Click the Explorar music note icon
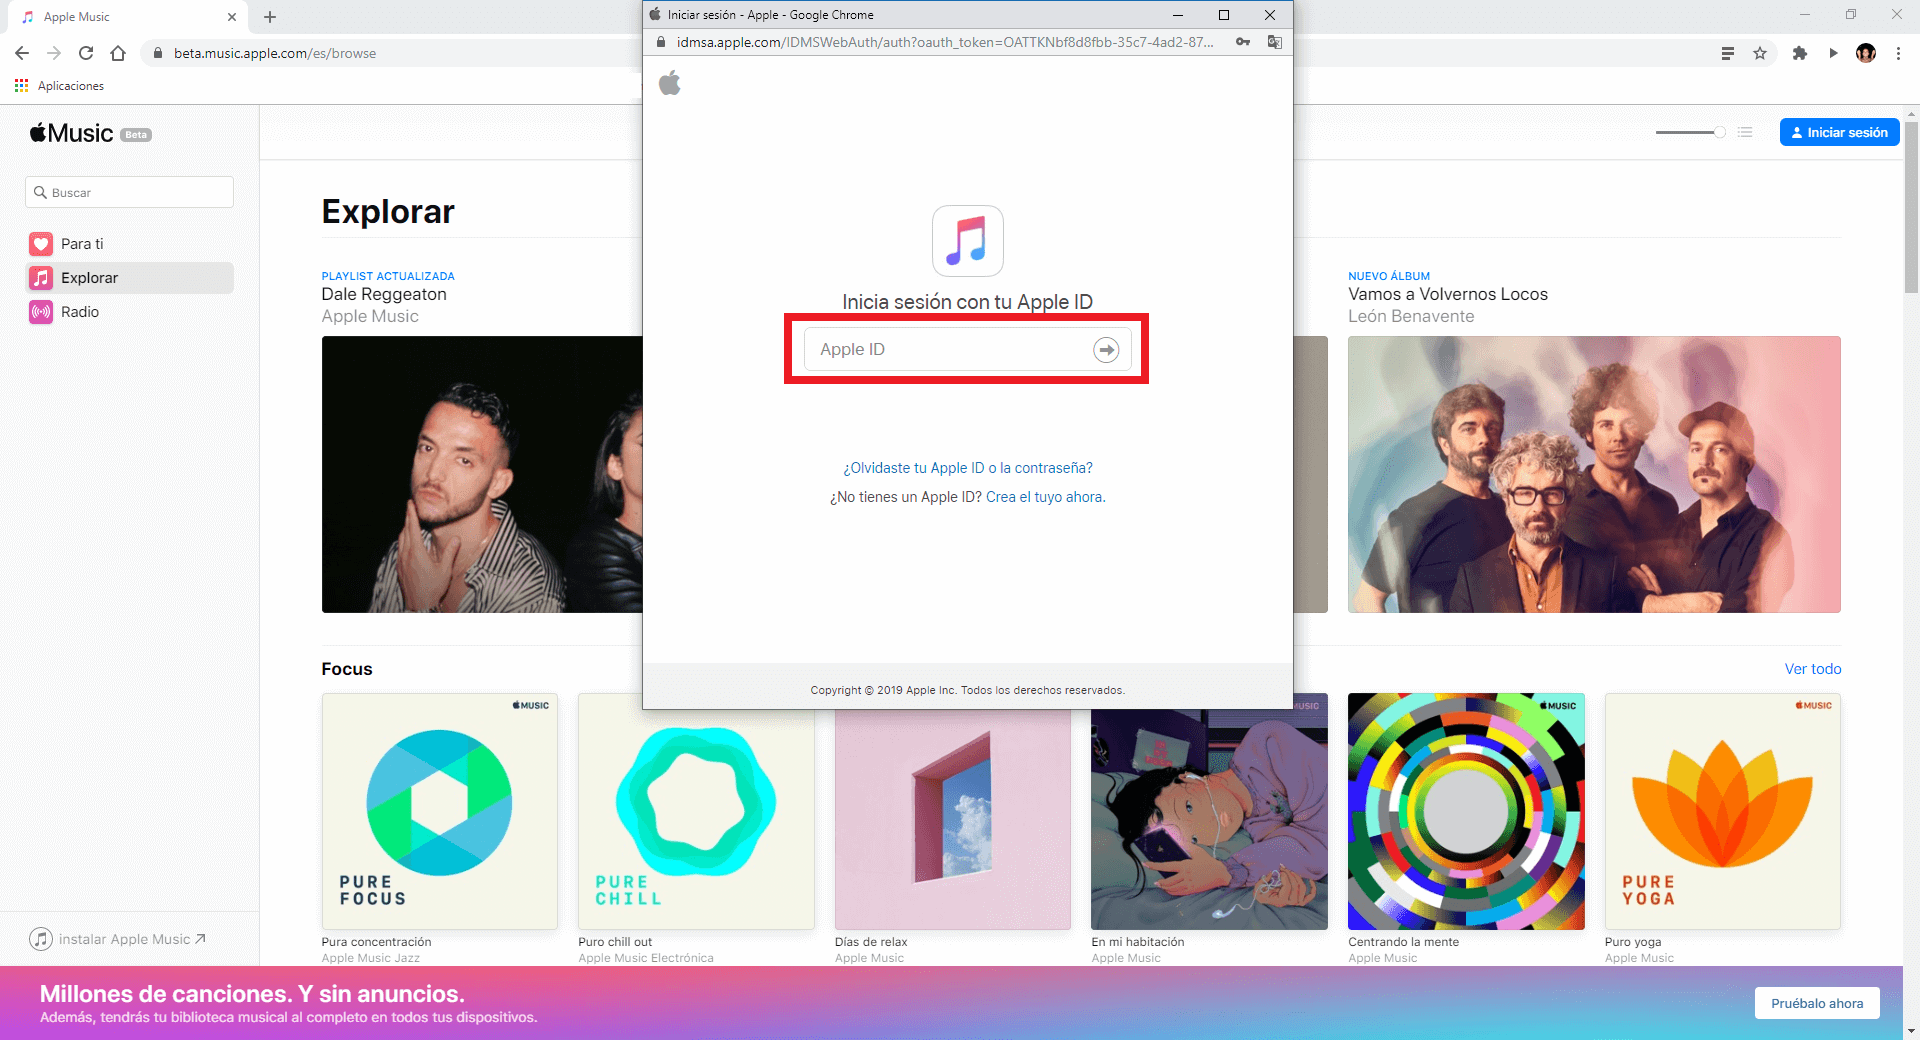Image resolution: width=1920 pixels, height=1040 pixels. coord(41,278)
